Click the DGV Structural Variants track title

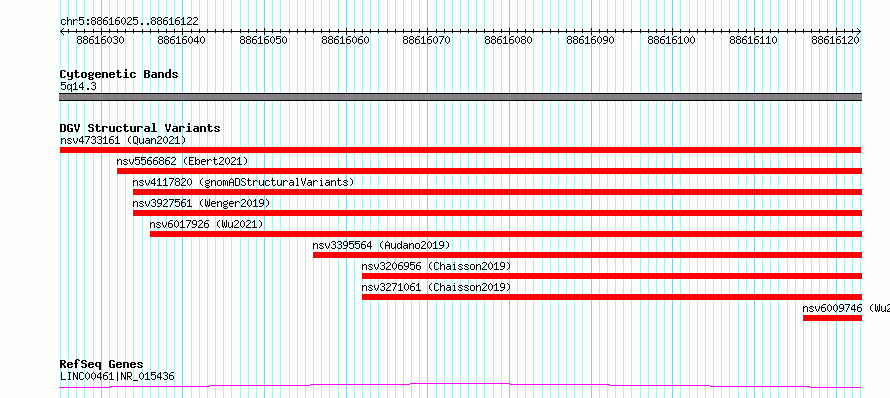140,128
